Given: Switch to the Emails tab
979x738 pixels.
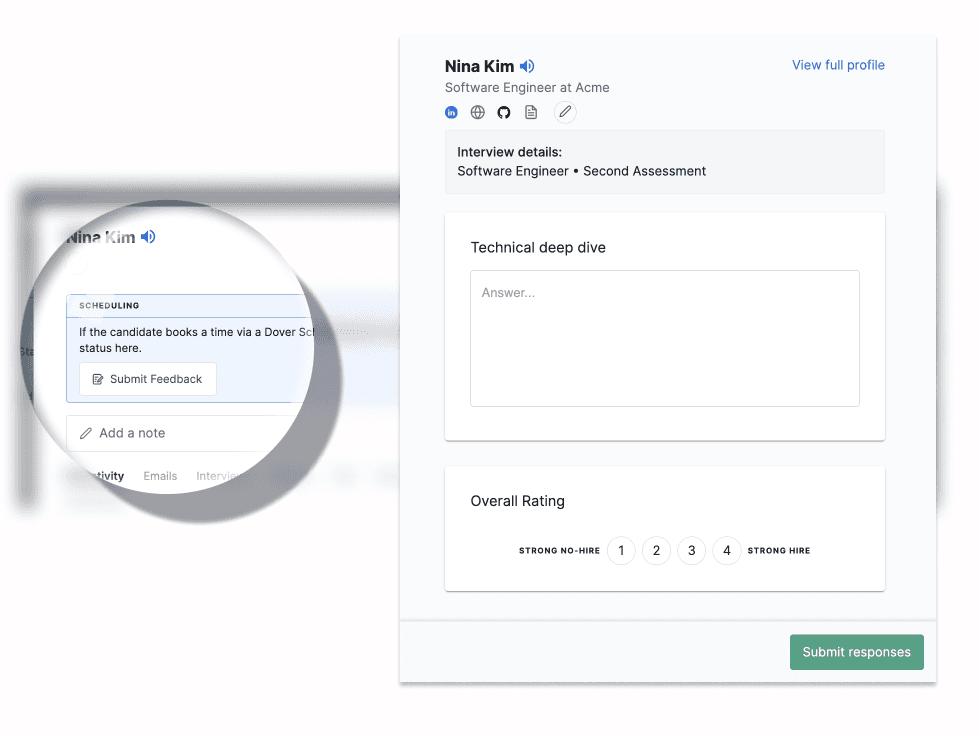Looking at the screenshot, I should pyautogui.click(x=160, y=476).
